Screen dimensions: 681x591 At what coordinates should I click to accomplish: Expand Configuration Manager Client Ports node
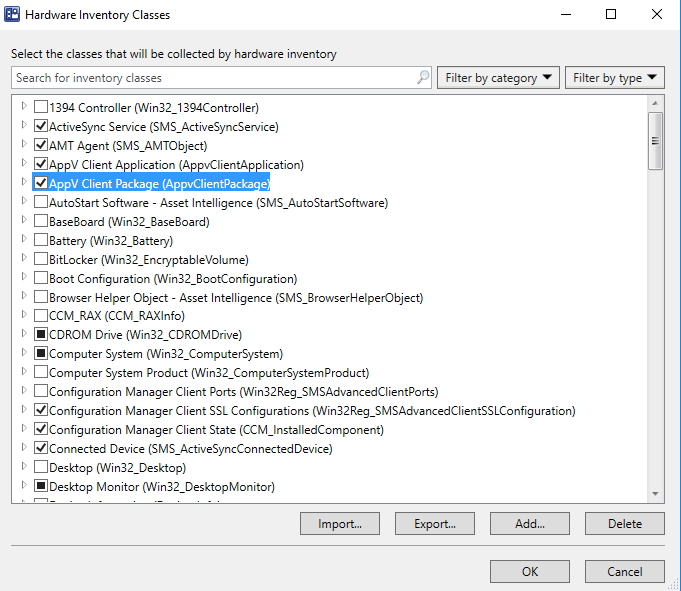tap(24, 390)
